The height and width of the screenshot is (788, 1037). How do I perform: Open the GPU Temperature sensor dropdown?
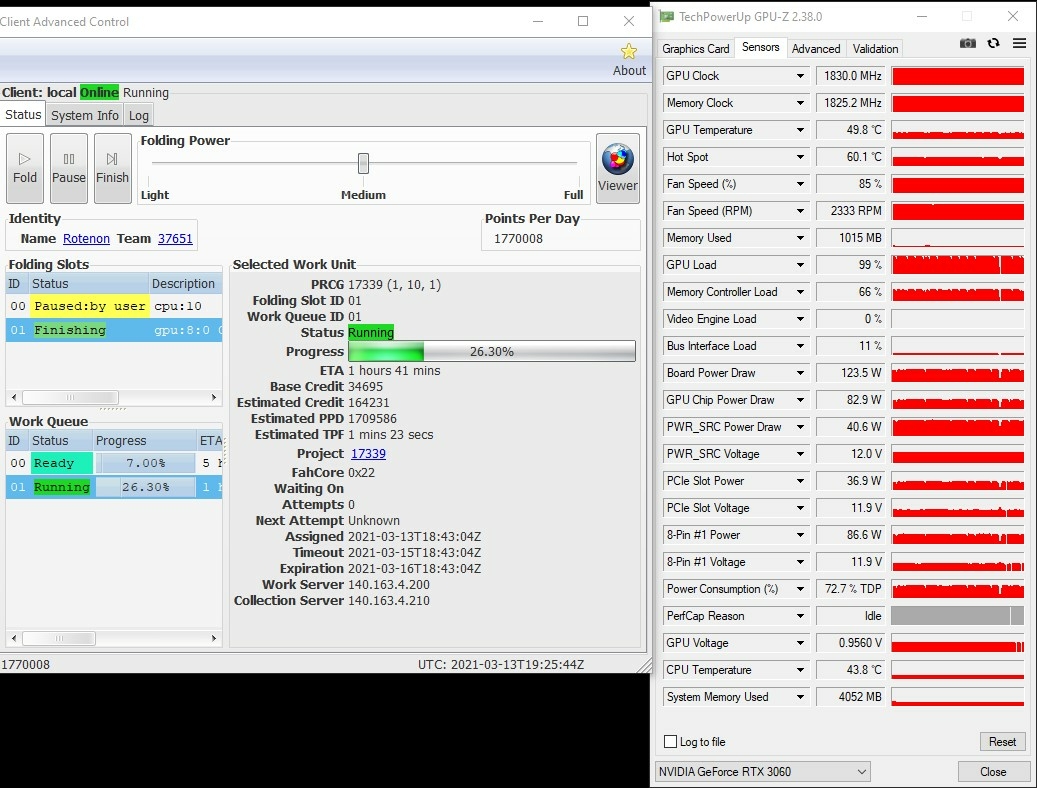click(800, 130)
